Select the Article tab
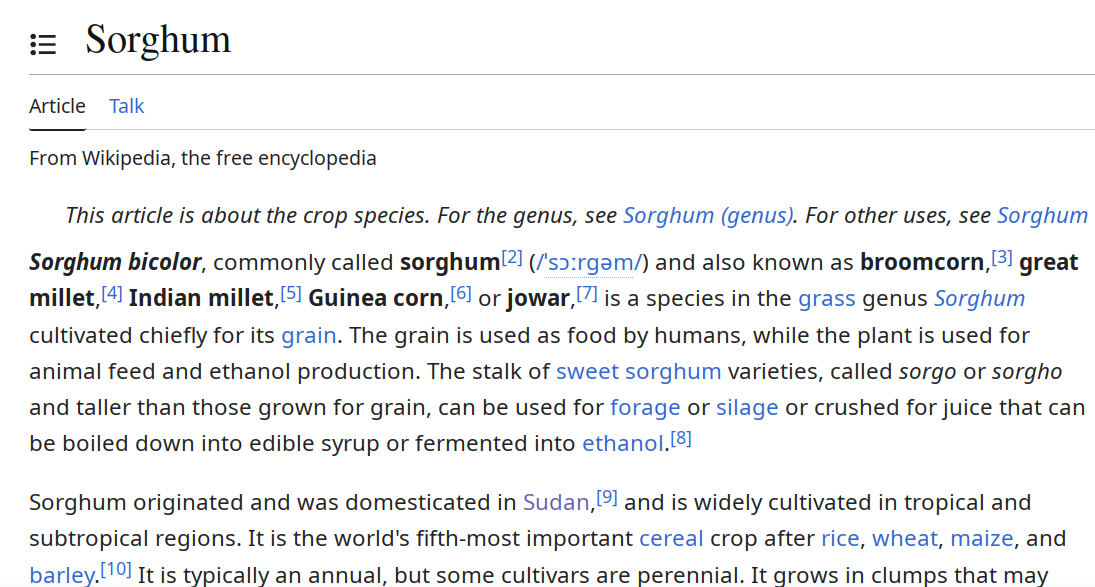This screenshot has height=587, width=1095. [57, 106]
